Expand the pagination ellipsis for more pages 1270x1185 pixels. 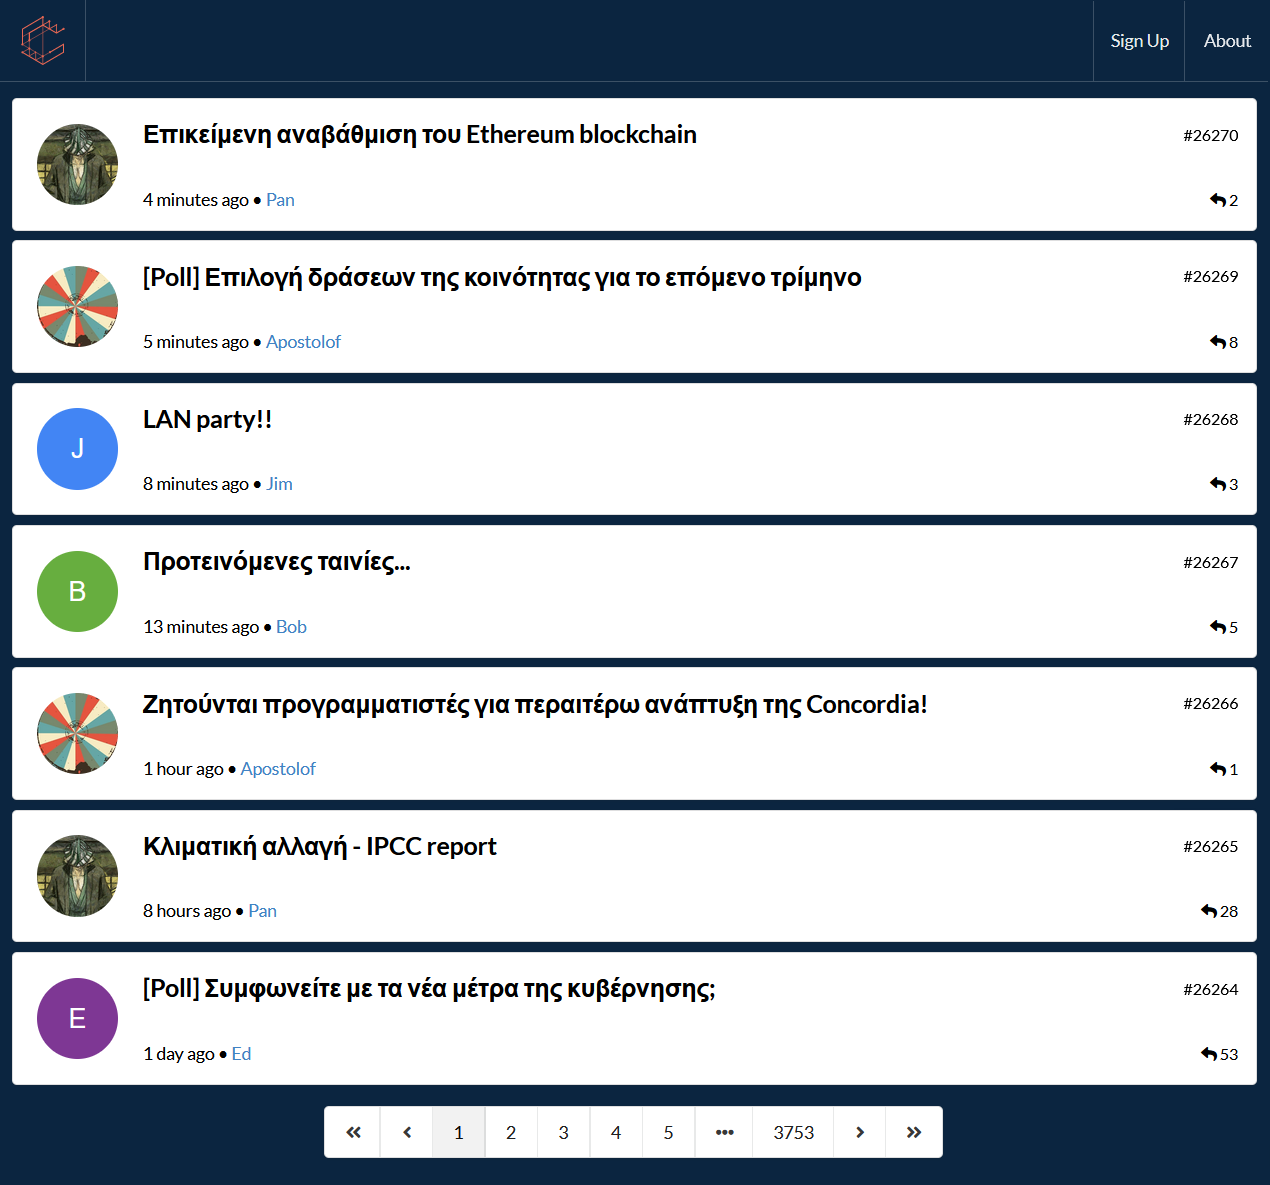point(724,1132)
